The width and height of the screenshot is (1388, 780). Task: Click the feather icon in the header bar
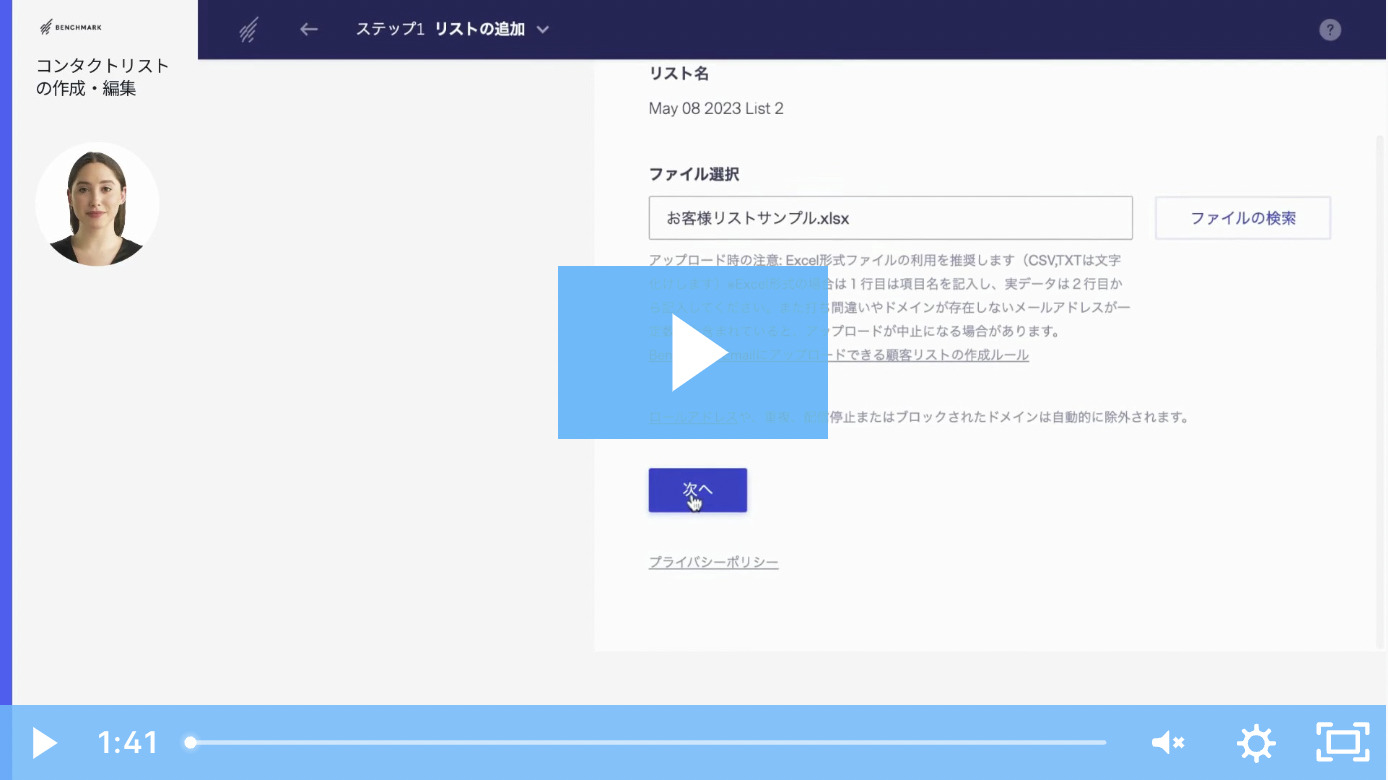(x=249, y=30)
